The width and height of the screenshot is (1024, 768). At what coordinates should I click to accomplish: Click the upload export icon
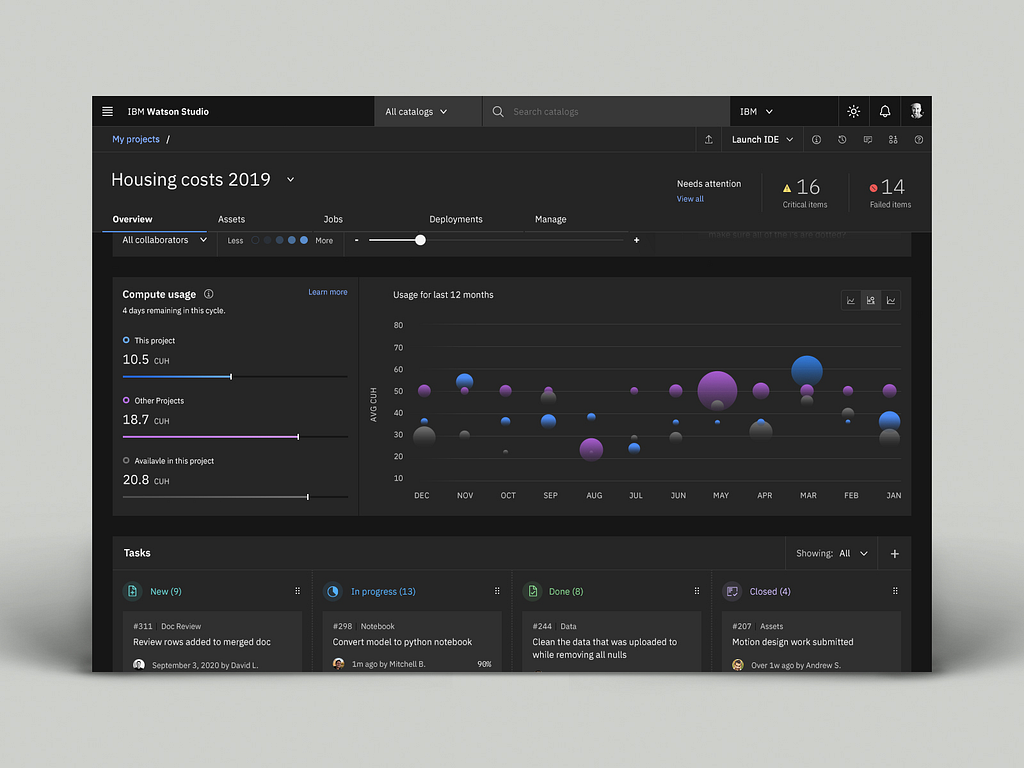coord(709,140)
